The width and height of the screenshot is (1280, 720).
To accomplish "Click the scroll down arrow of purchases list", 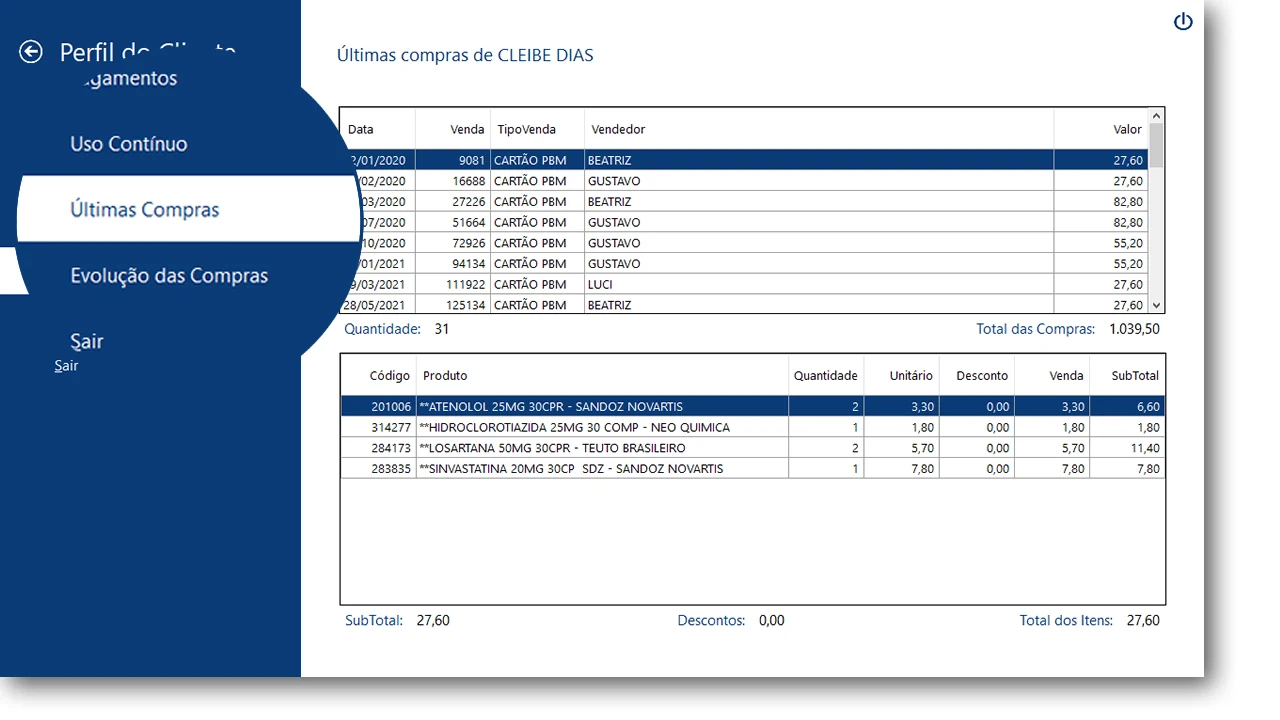I will [x=1157, y=305].
